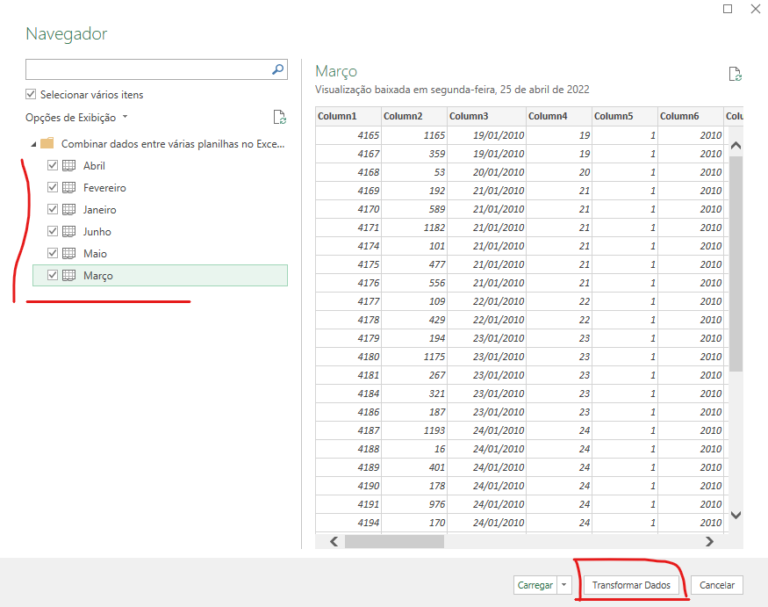Toggle the Selecionar vários itens checkbox
This screenshot has width=768, height=607.
point(30,94)
